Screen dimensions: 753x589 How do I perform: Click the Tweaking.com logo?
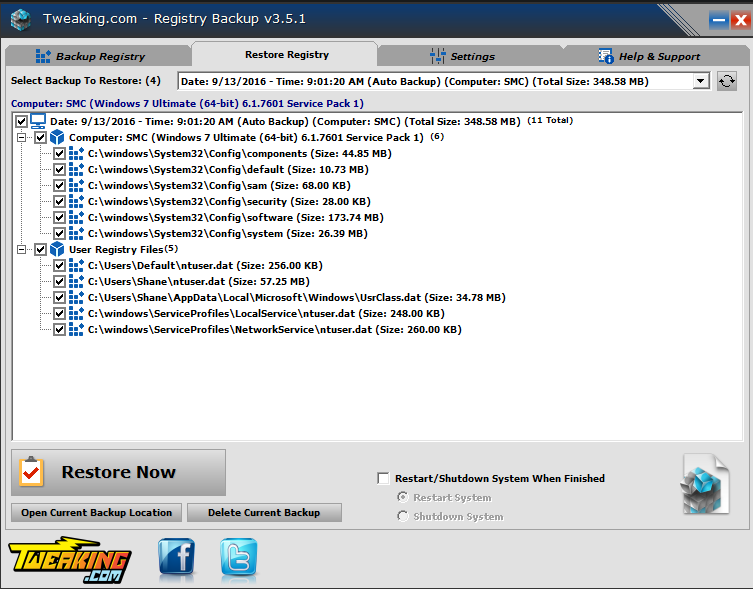[x=70, y=560]
